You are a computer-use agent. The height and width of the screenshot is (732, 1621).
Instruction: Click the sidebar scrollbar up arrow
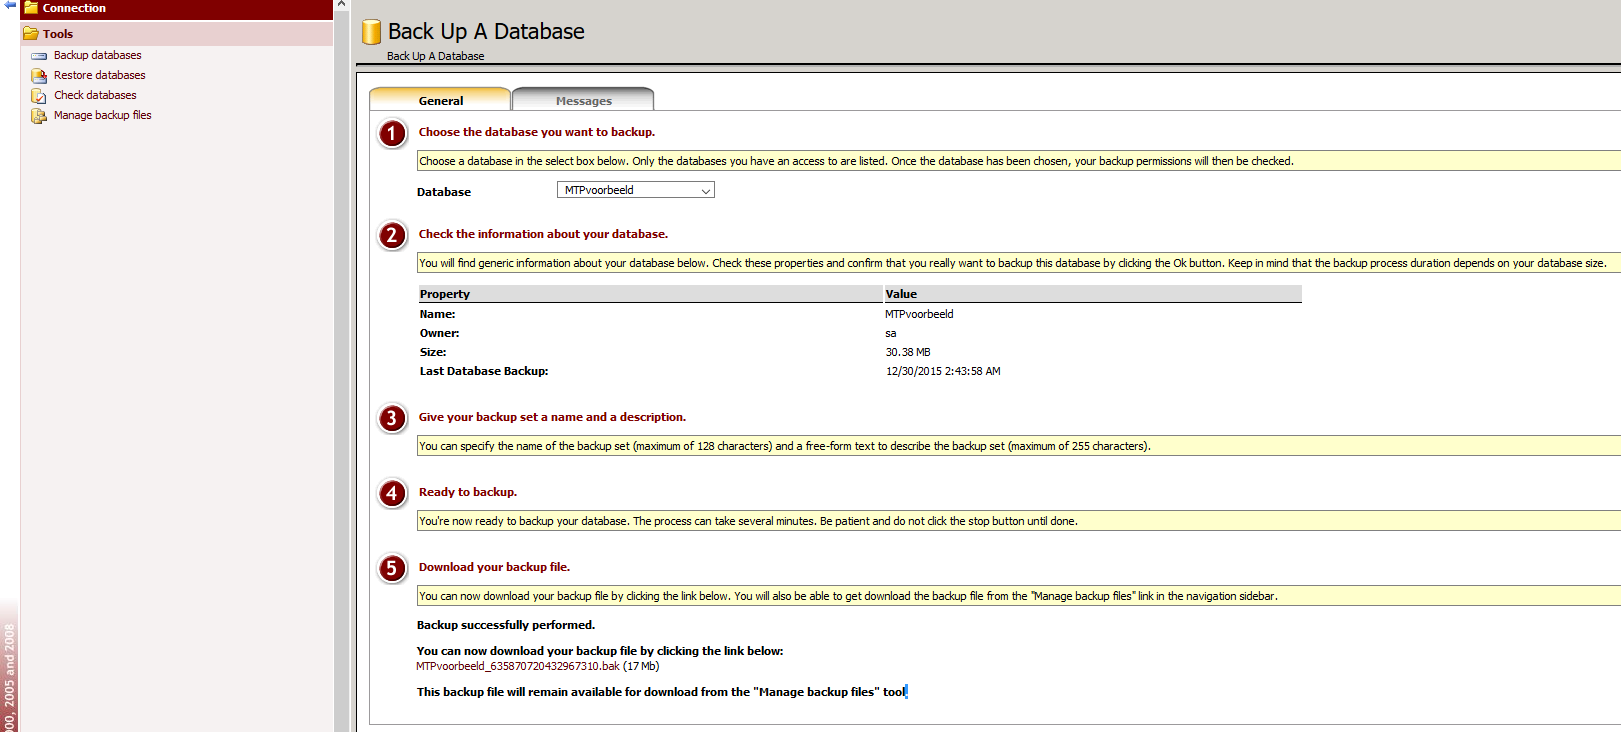point(341,5)
